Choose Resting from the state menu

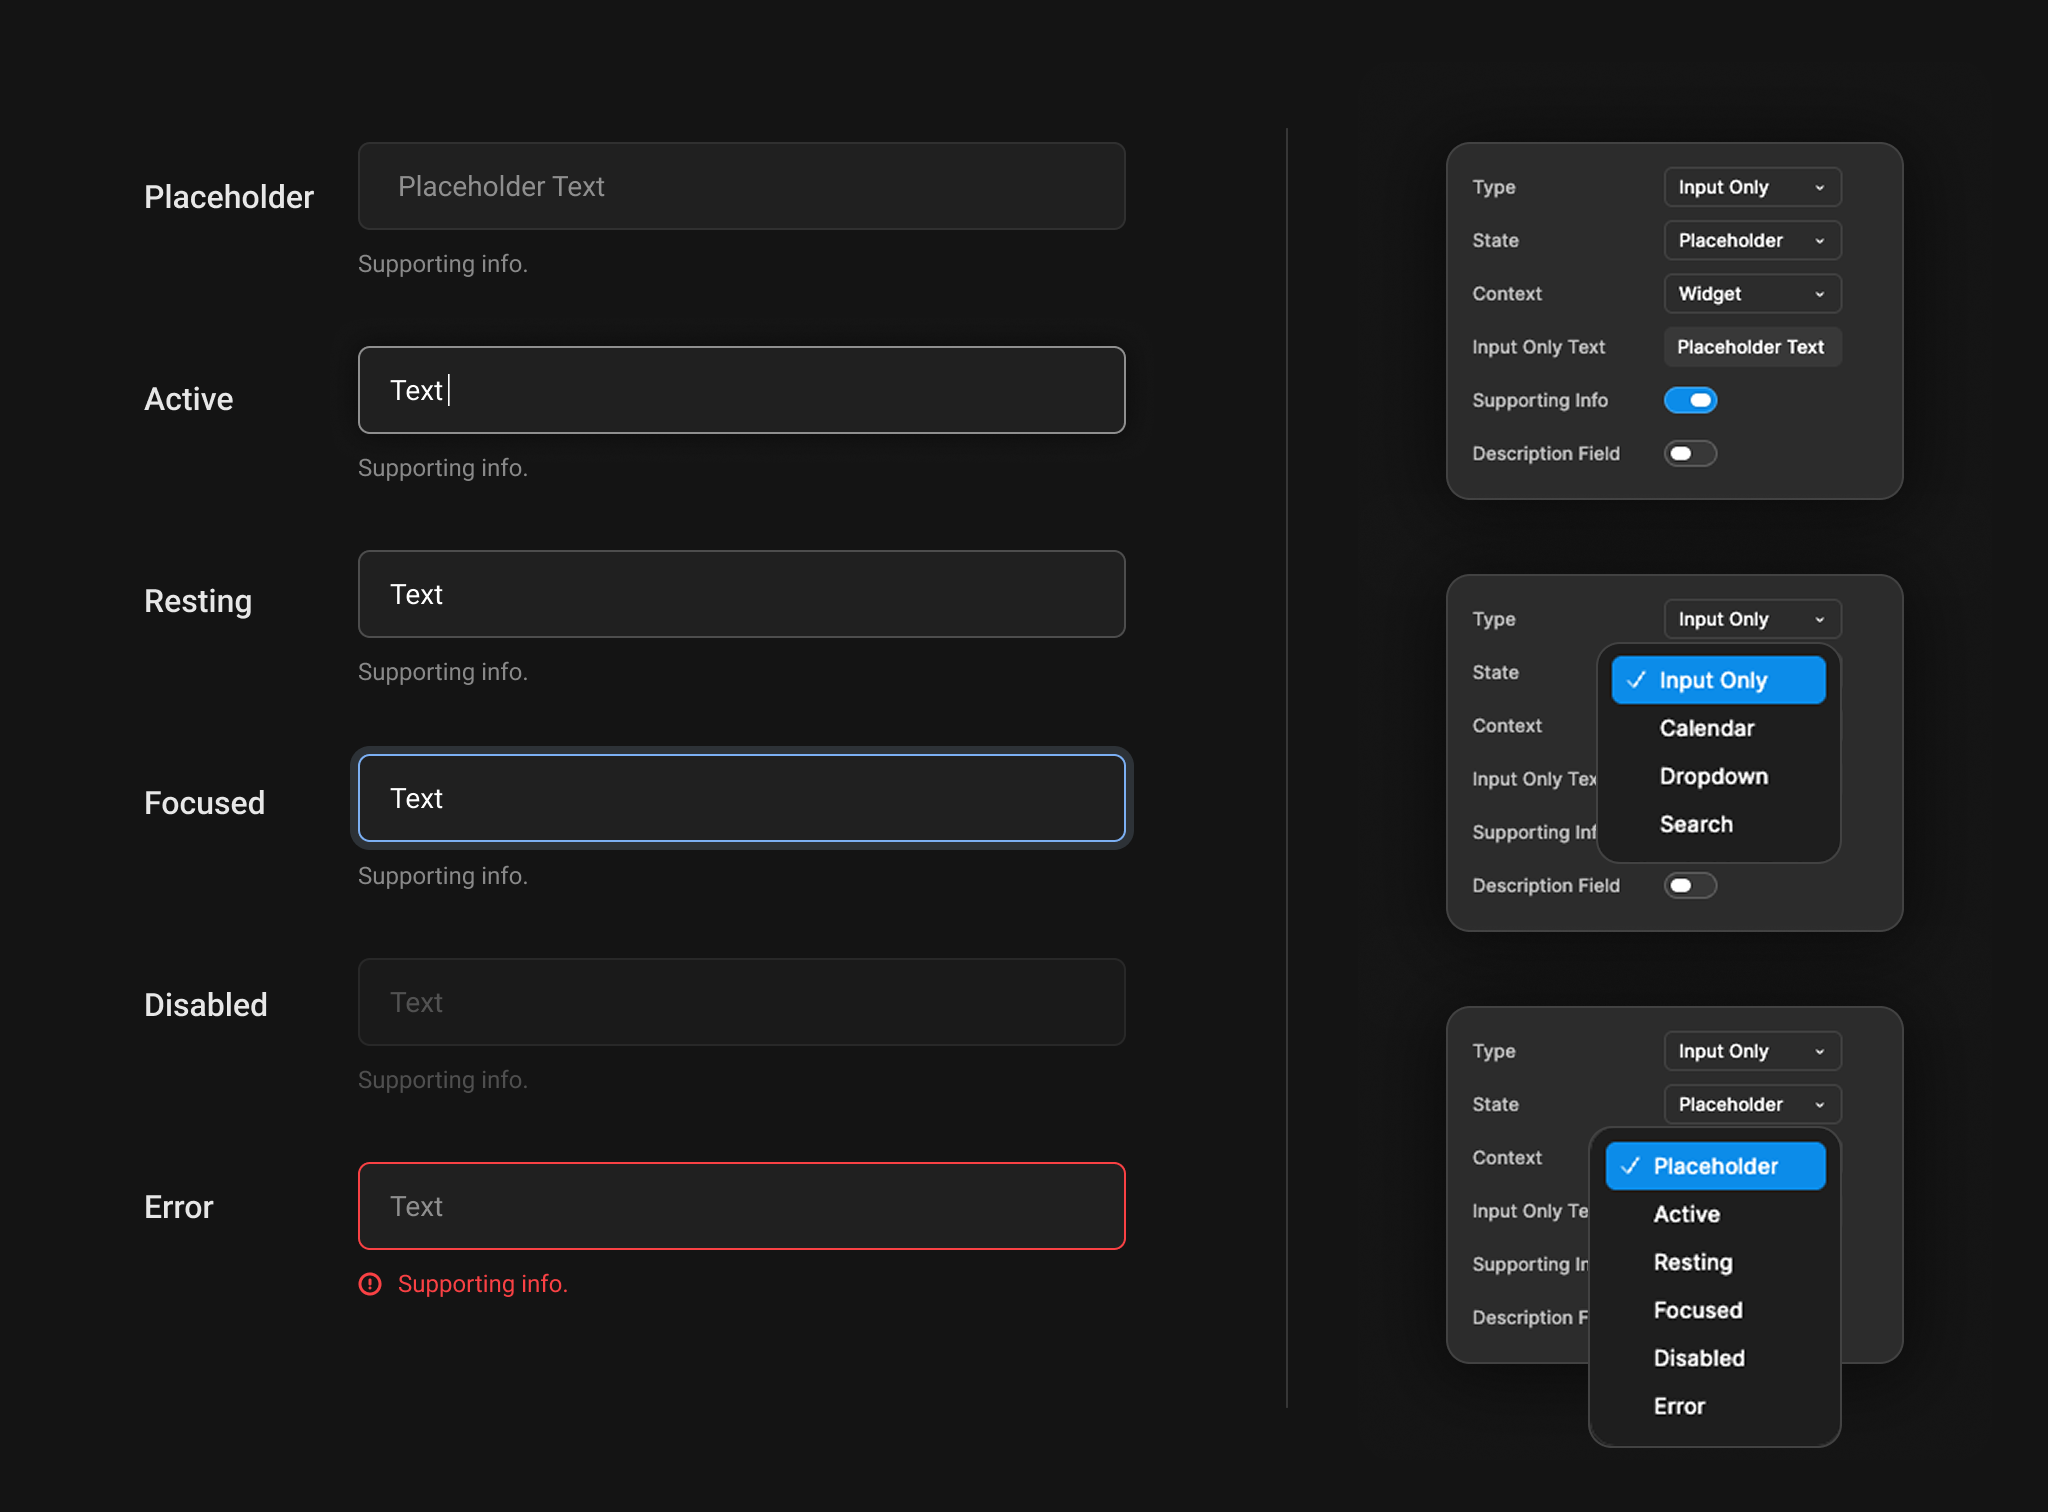pyautogui.click(x=1715, y=1262)
